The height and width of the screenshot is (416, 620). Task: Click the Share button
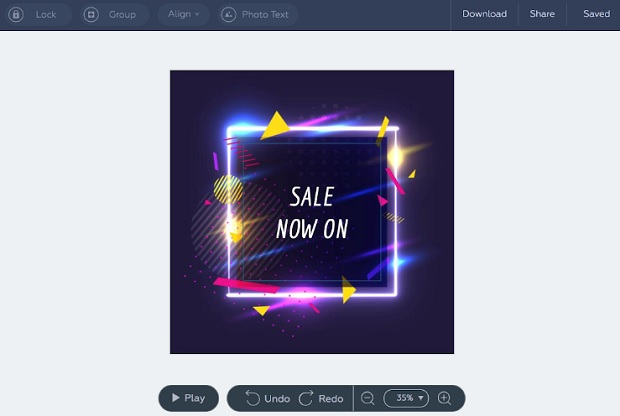click(542, 14)
